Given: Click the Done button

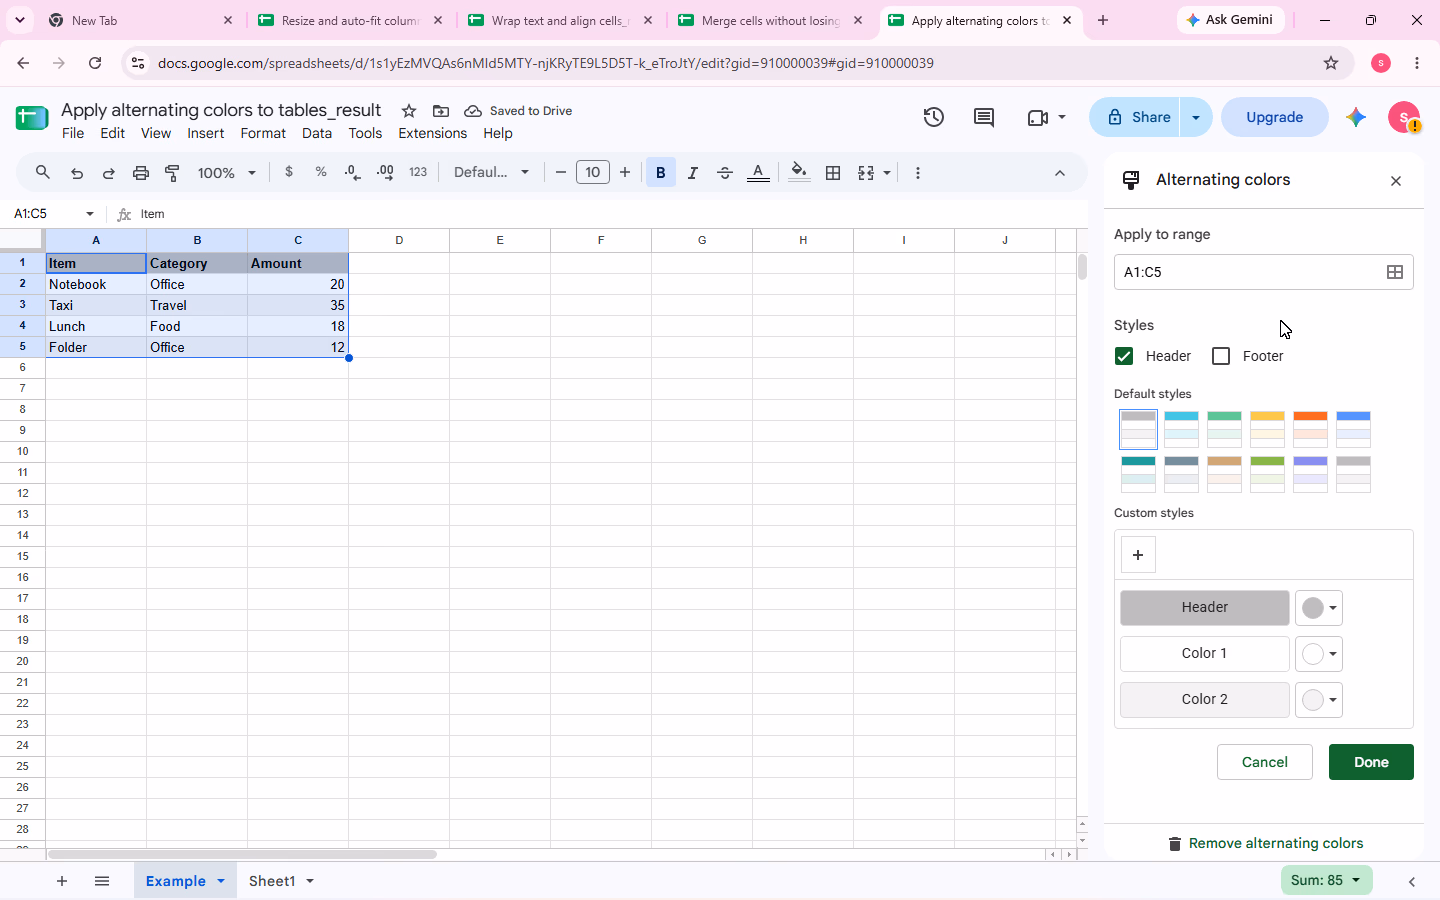Looking at the screenshot, I should 1371,762.
